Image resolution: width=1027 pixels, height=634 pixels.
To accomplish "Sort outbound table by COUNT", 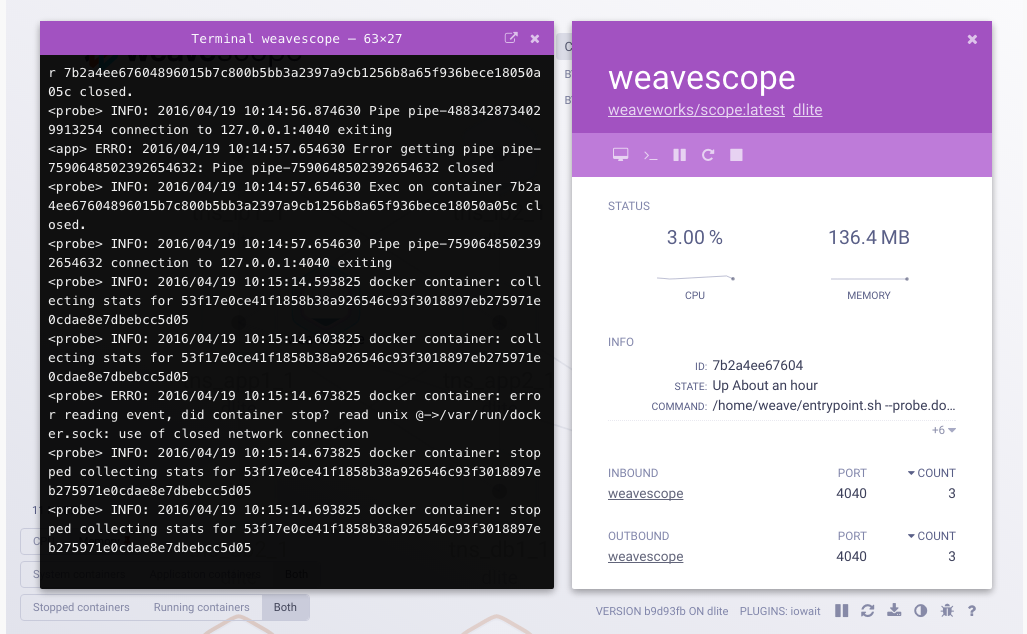I will [x=931, y=536].
